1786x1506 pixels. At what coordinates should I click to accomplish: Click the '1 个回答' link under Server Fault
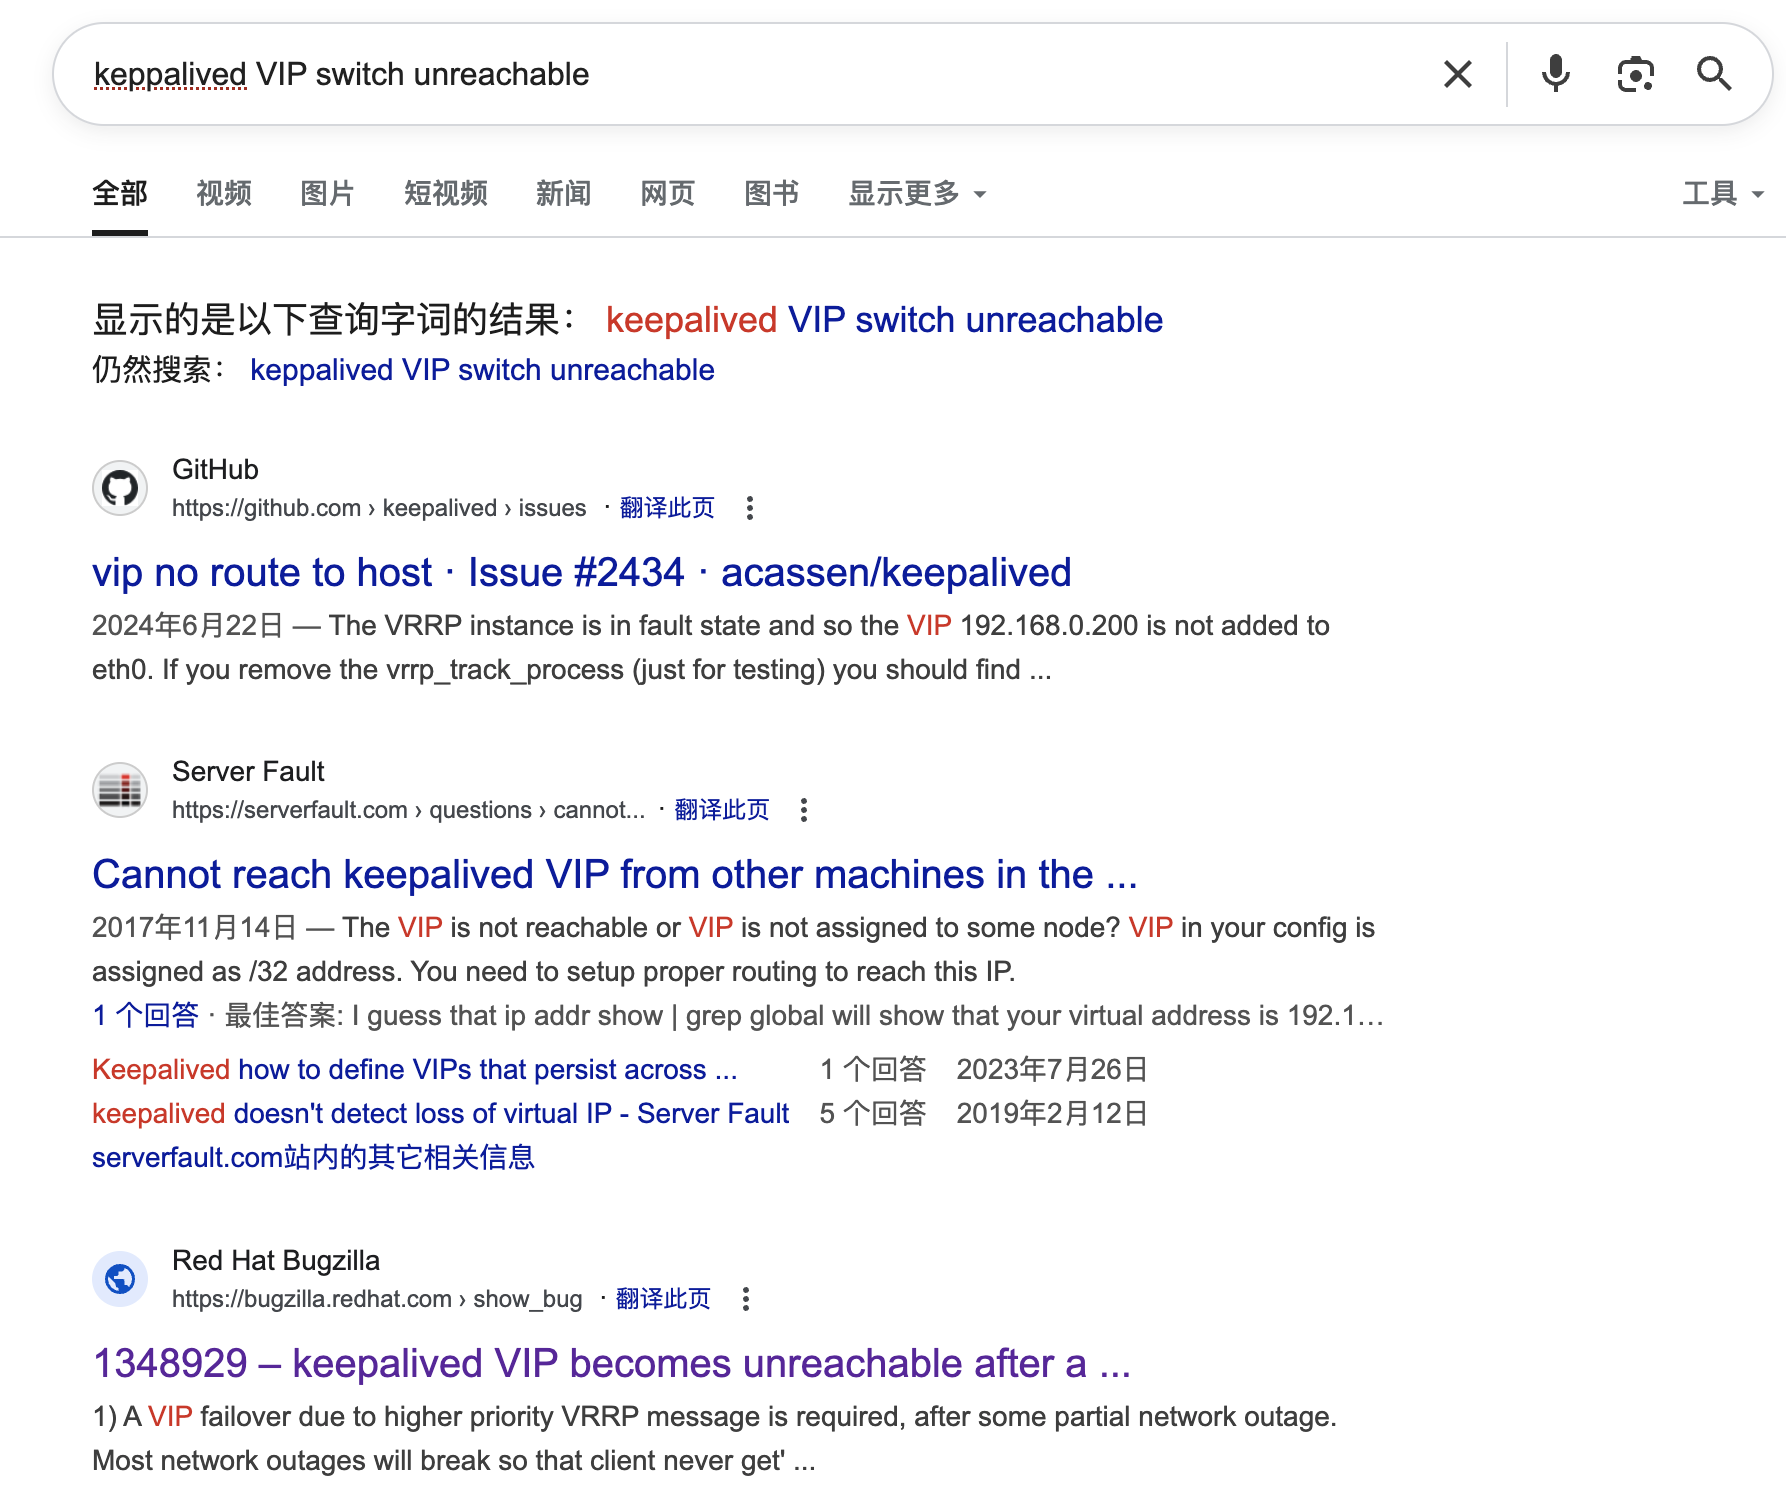pyautogui.click(x=146, y=1016)
